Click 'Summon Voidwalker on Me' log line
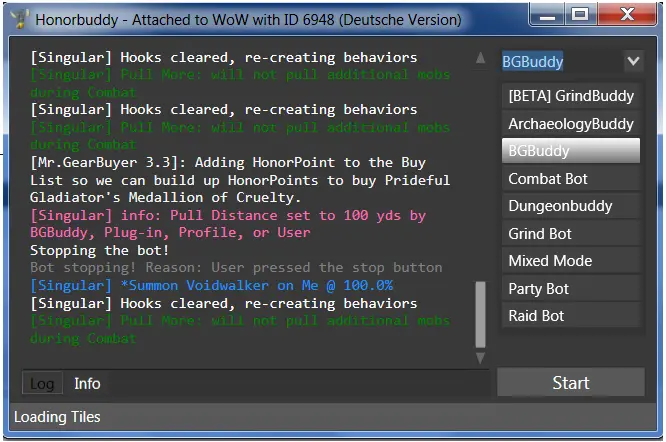The height and width of the screenshot is (442, 666). 212,285
